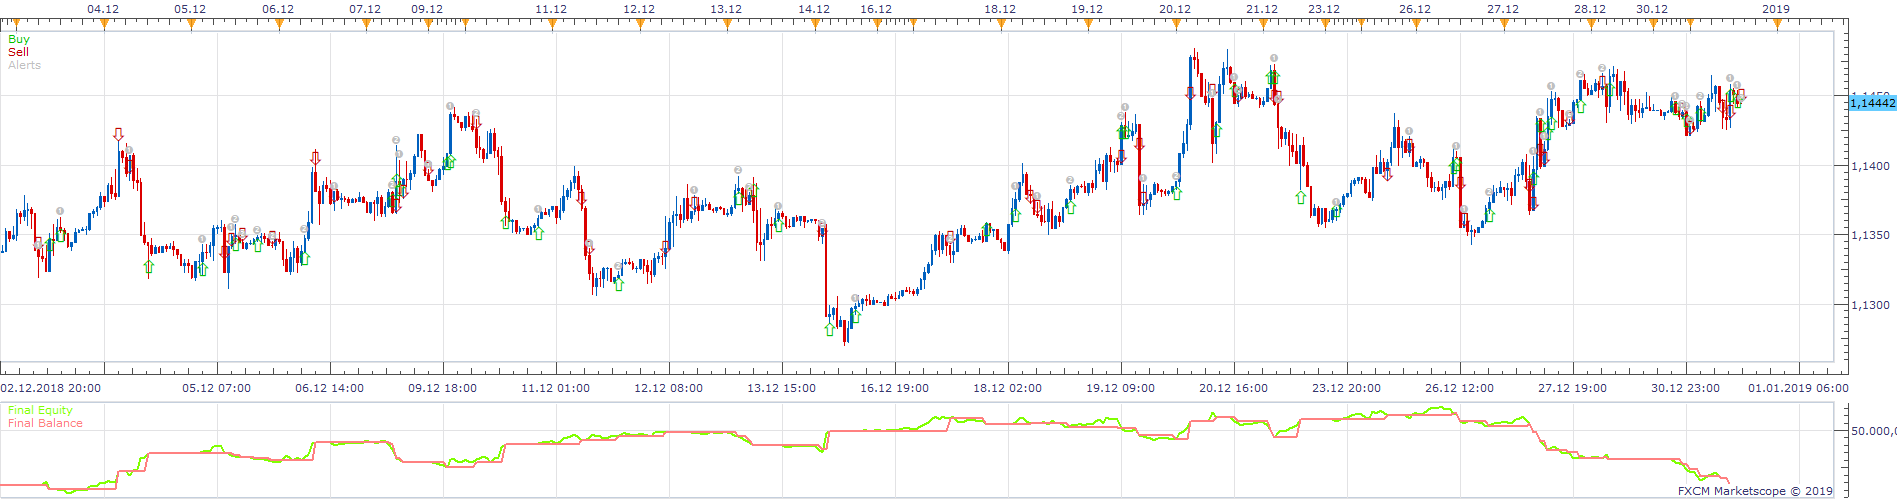Click the 19.12 09:00 time label
This screenshot has width=1899, height=500.
[x=1121, y=388]
